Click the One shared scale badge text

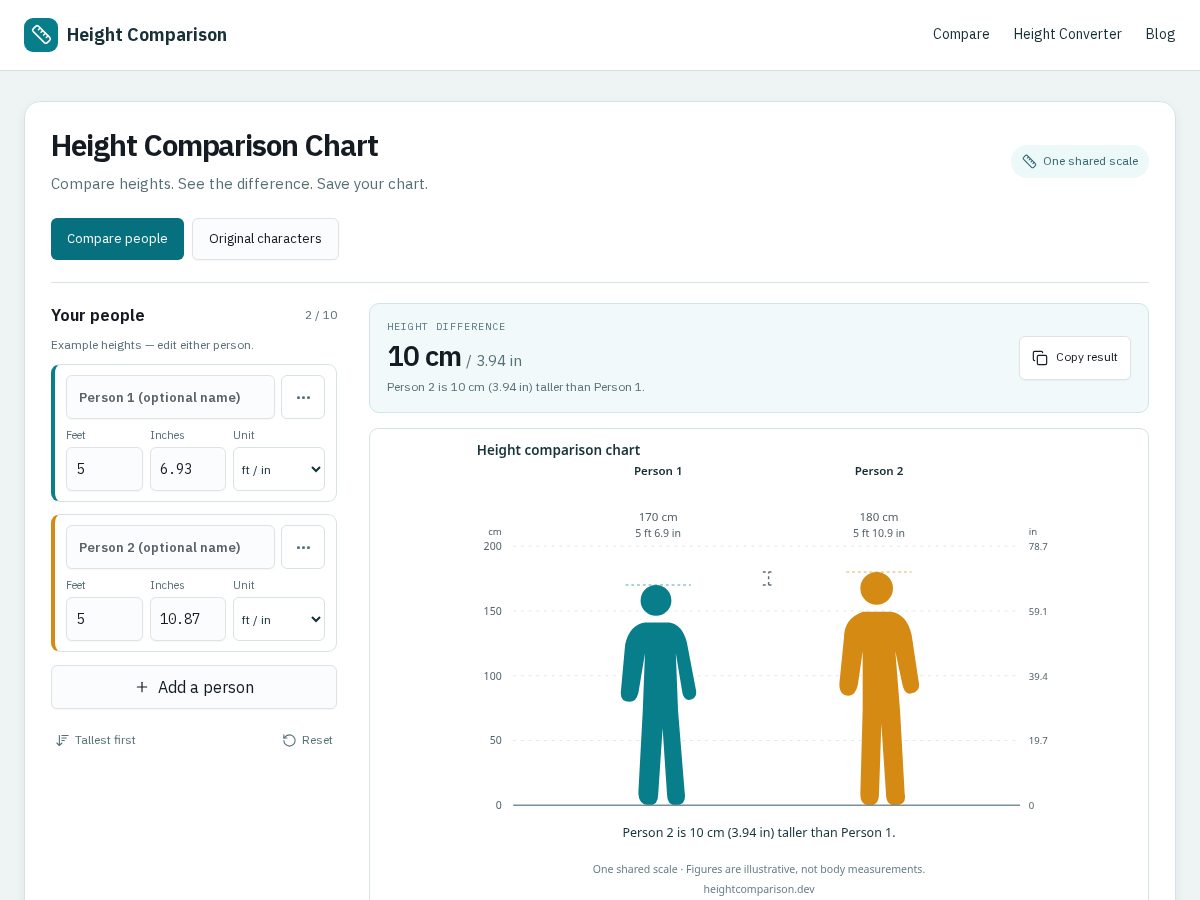tap(1090, 161)
